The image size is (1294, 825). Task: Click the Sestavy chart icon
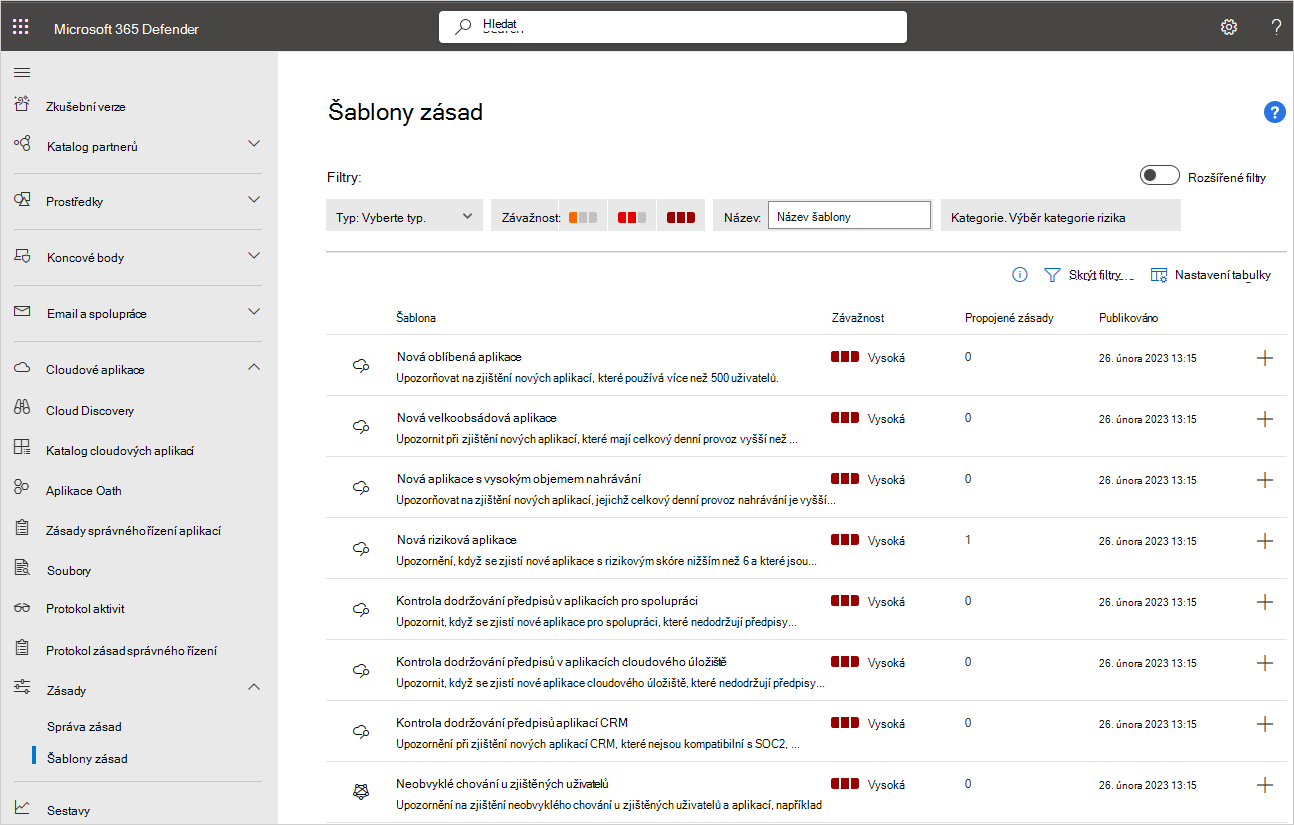coord(22,809)
